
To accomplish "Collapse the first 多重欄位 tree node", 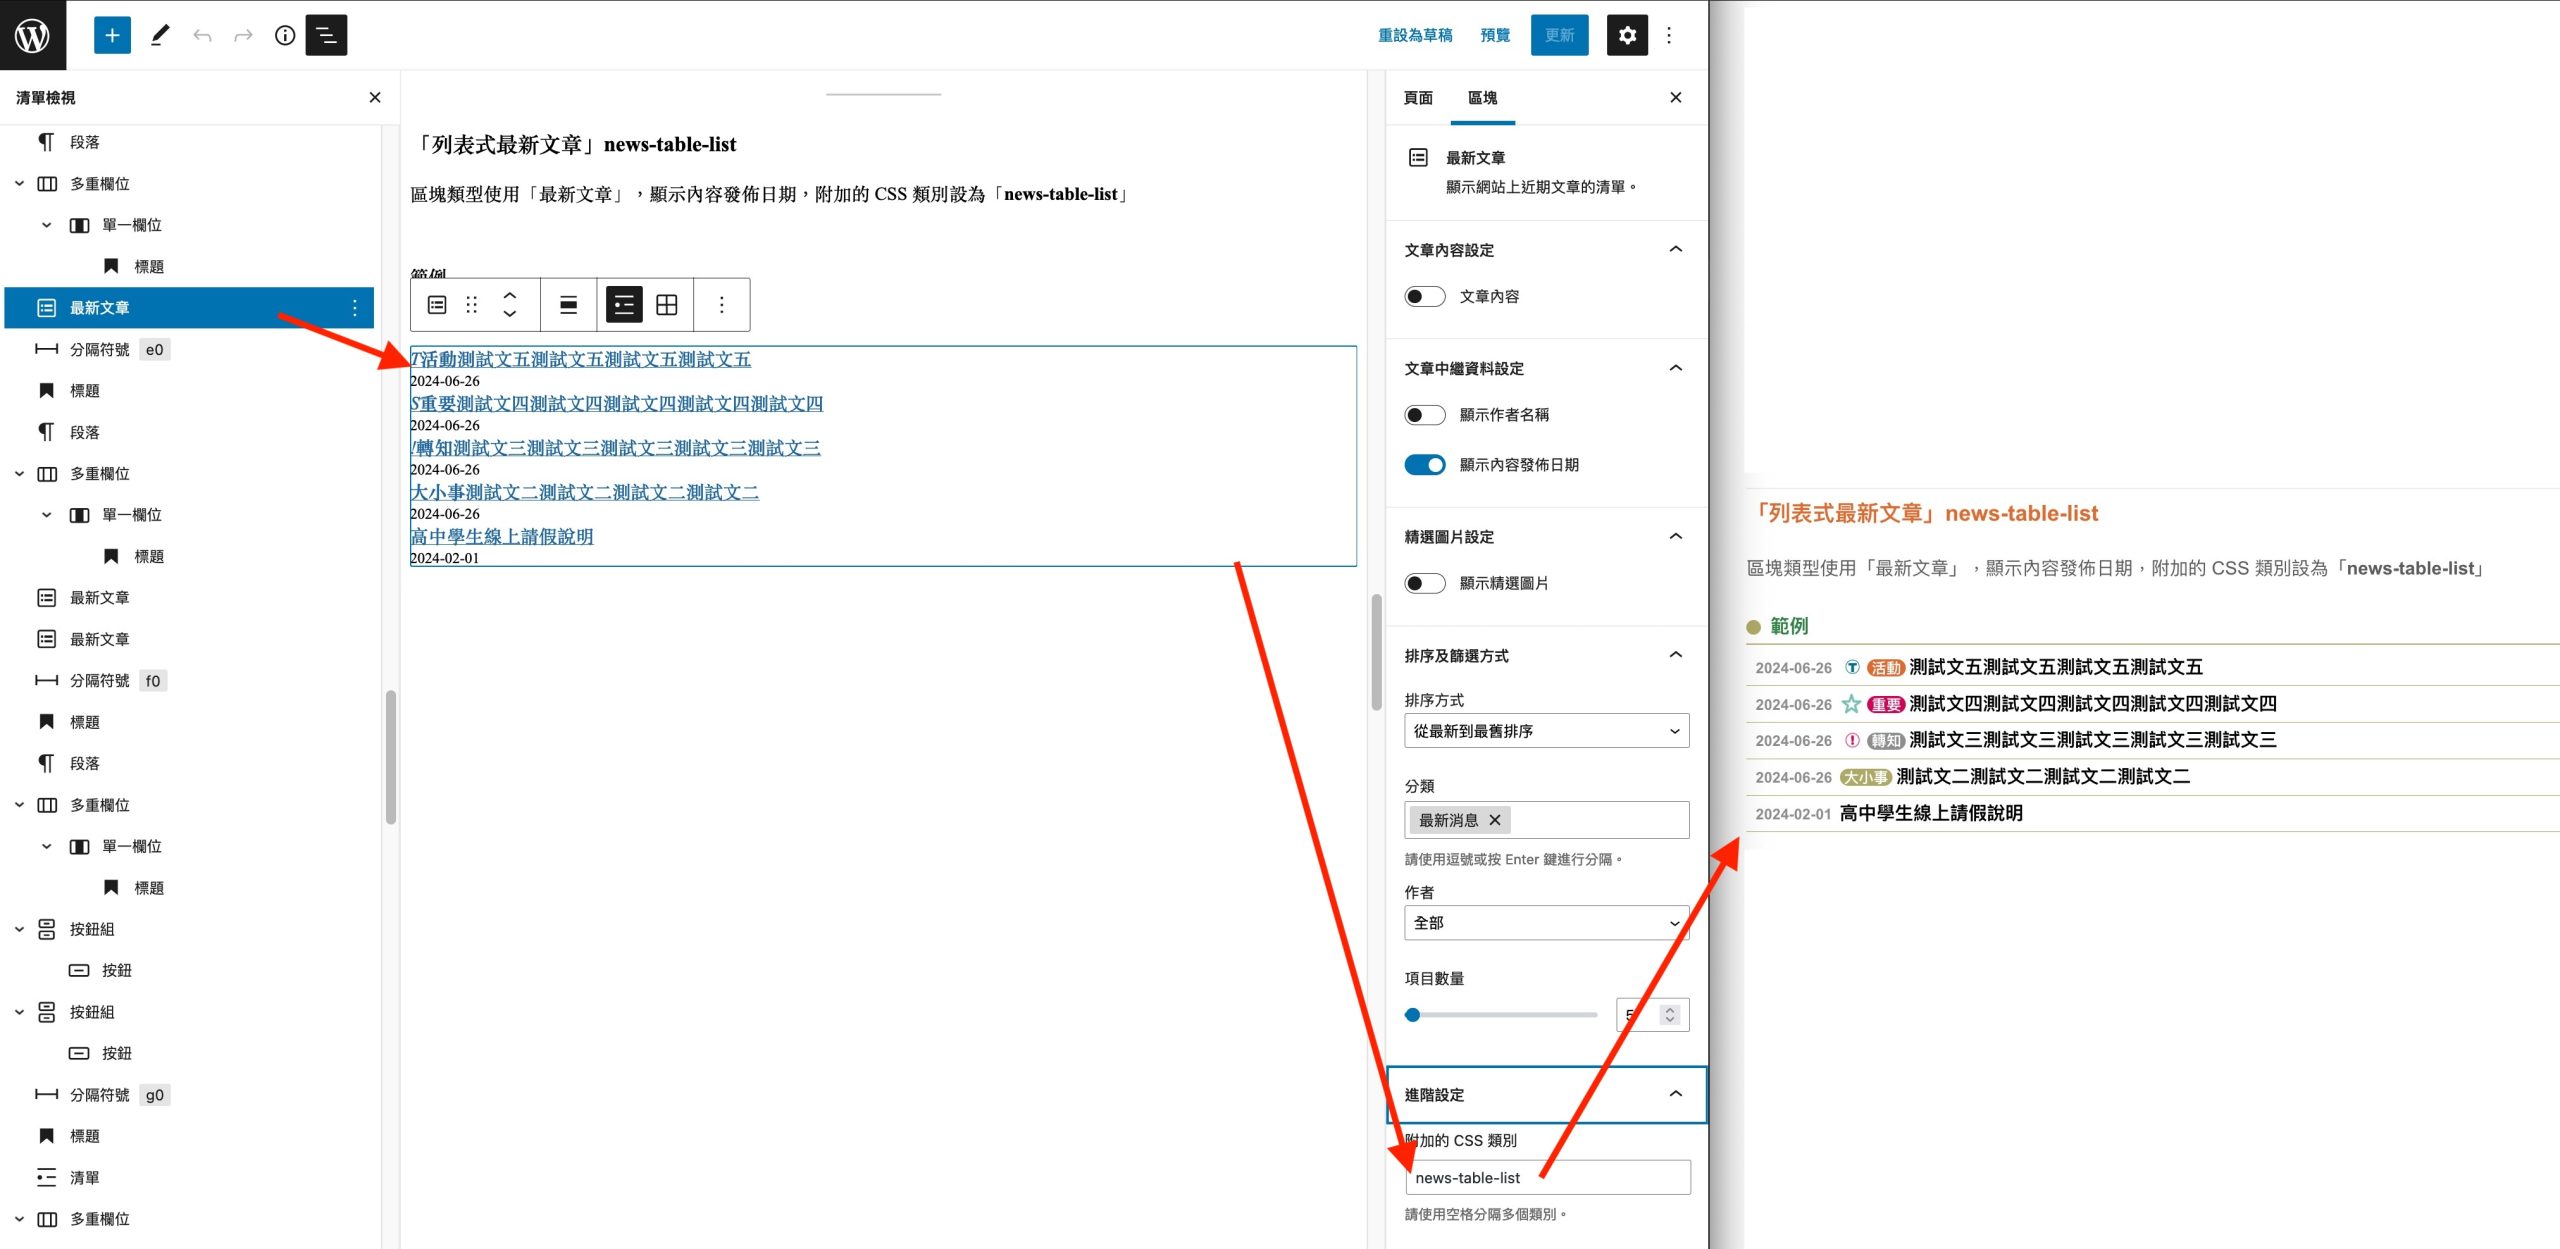I will (x=19, y=184).
